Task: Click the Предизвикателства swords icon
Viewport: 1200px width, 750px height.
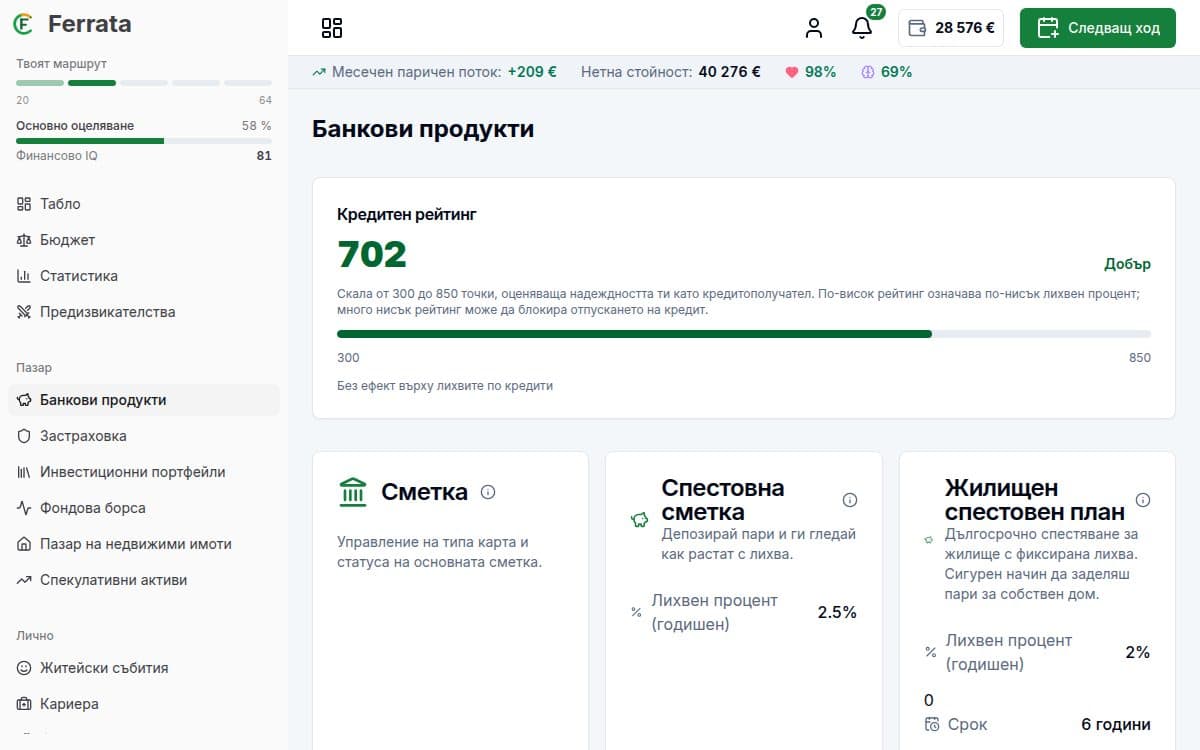Action: click(24, 312)
